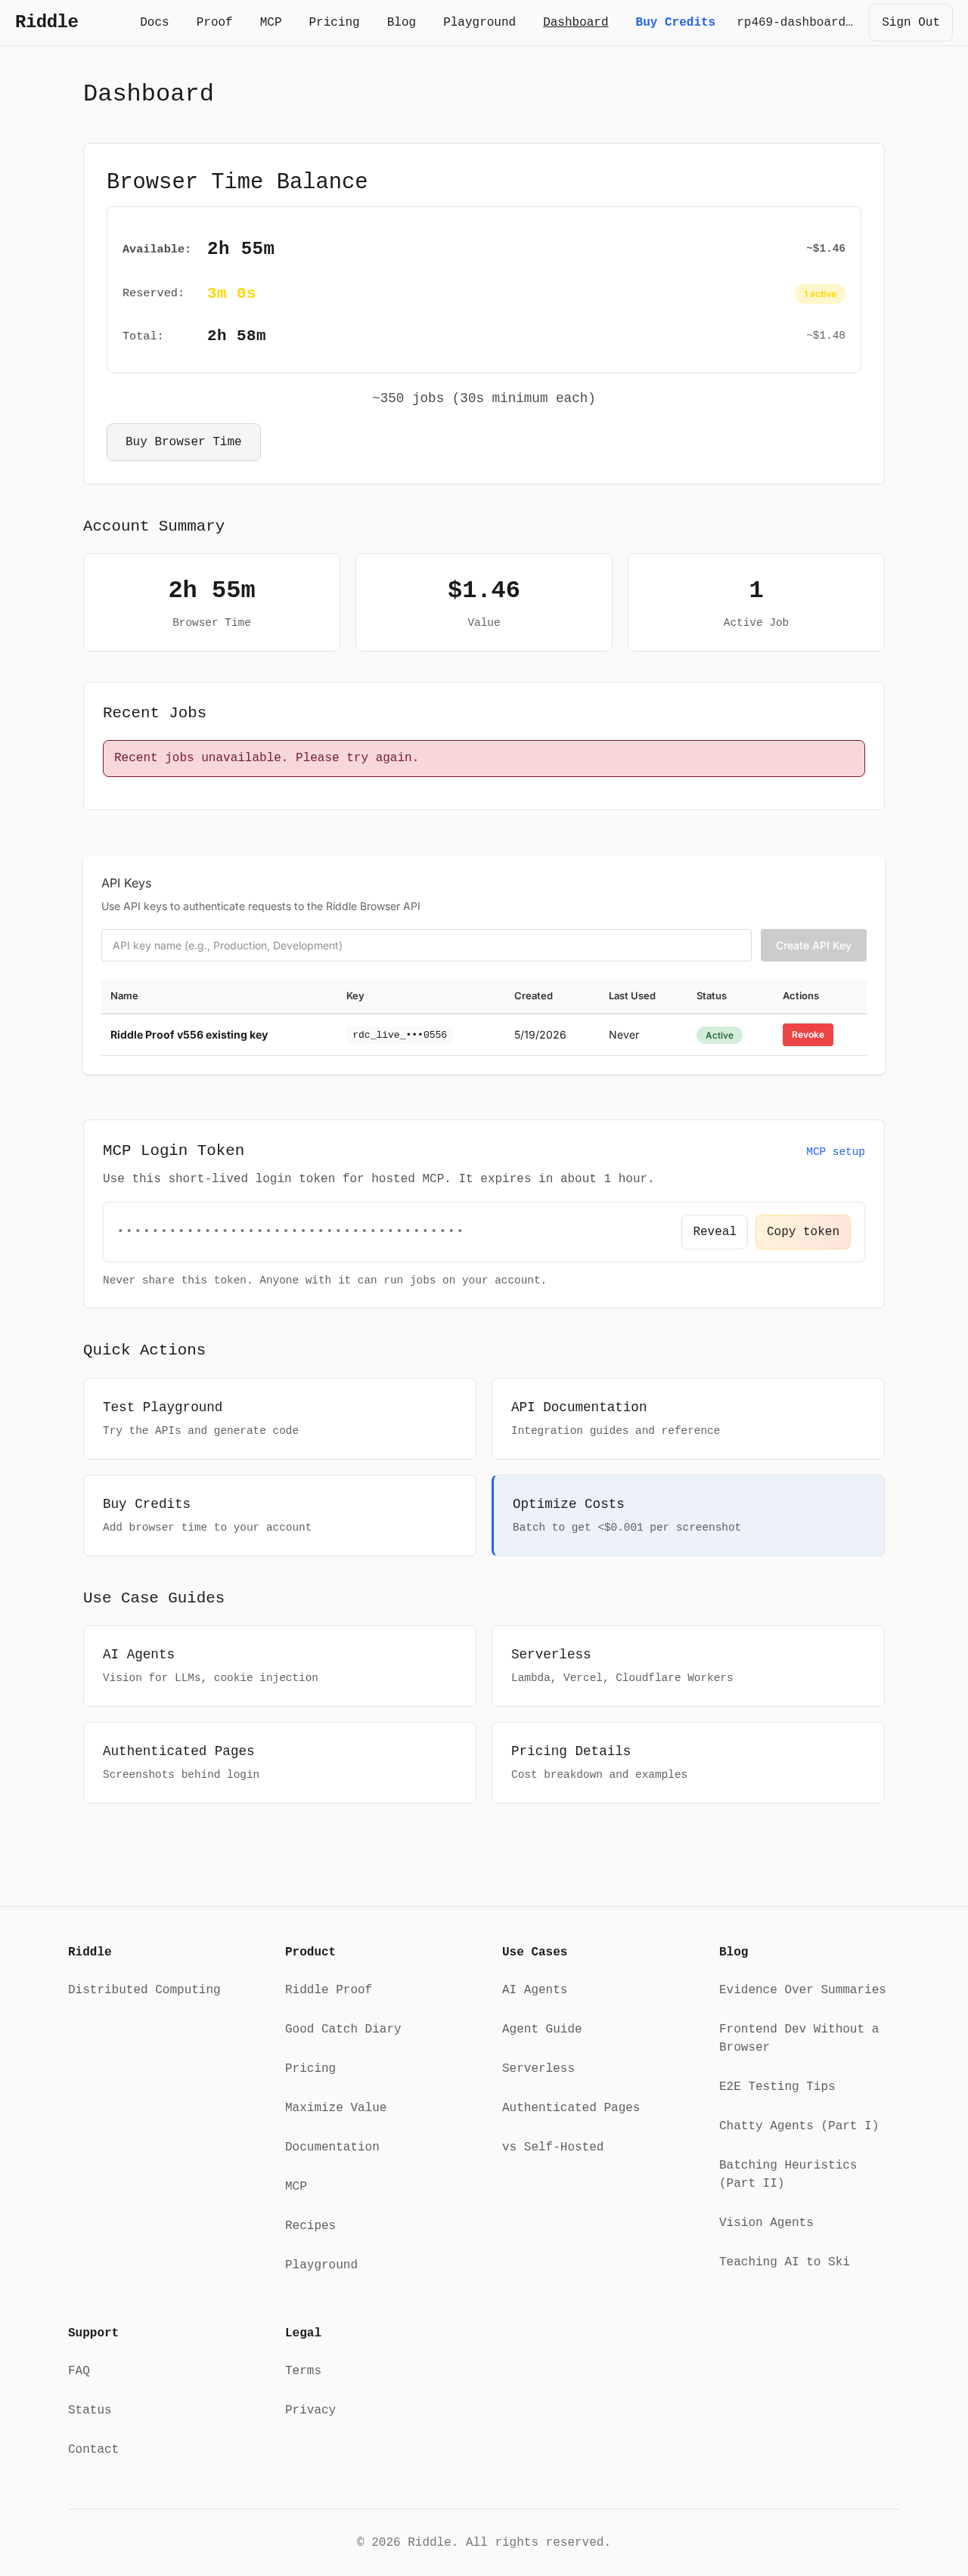The width and height of the screenshot is (968, 2576).
Task: Open the Authenticated Pages guide card
Action: [279, 1763]
